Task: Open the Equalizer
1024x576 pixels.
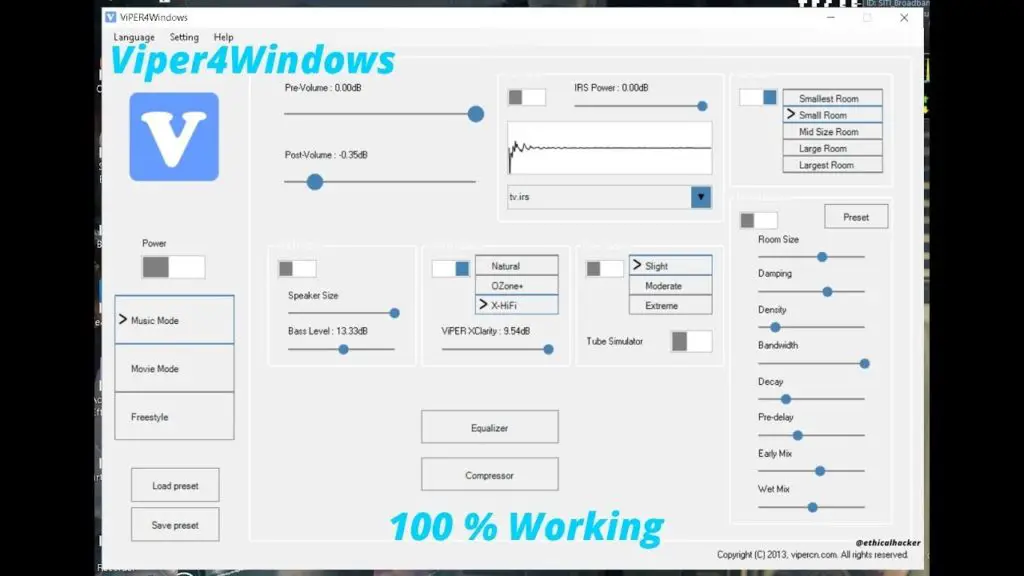Action: (490, 427)
